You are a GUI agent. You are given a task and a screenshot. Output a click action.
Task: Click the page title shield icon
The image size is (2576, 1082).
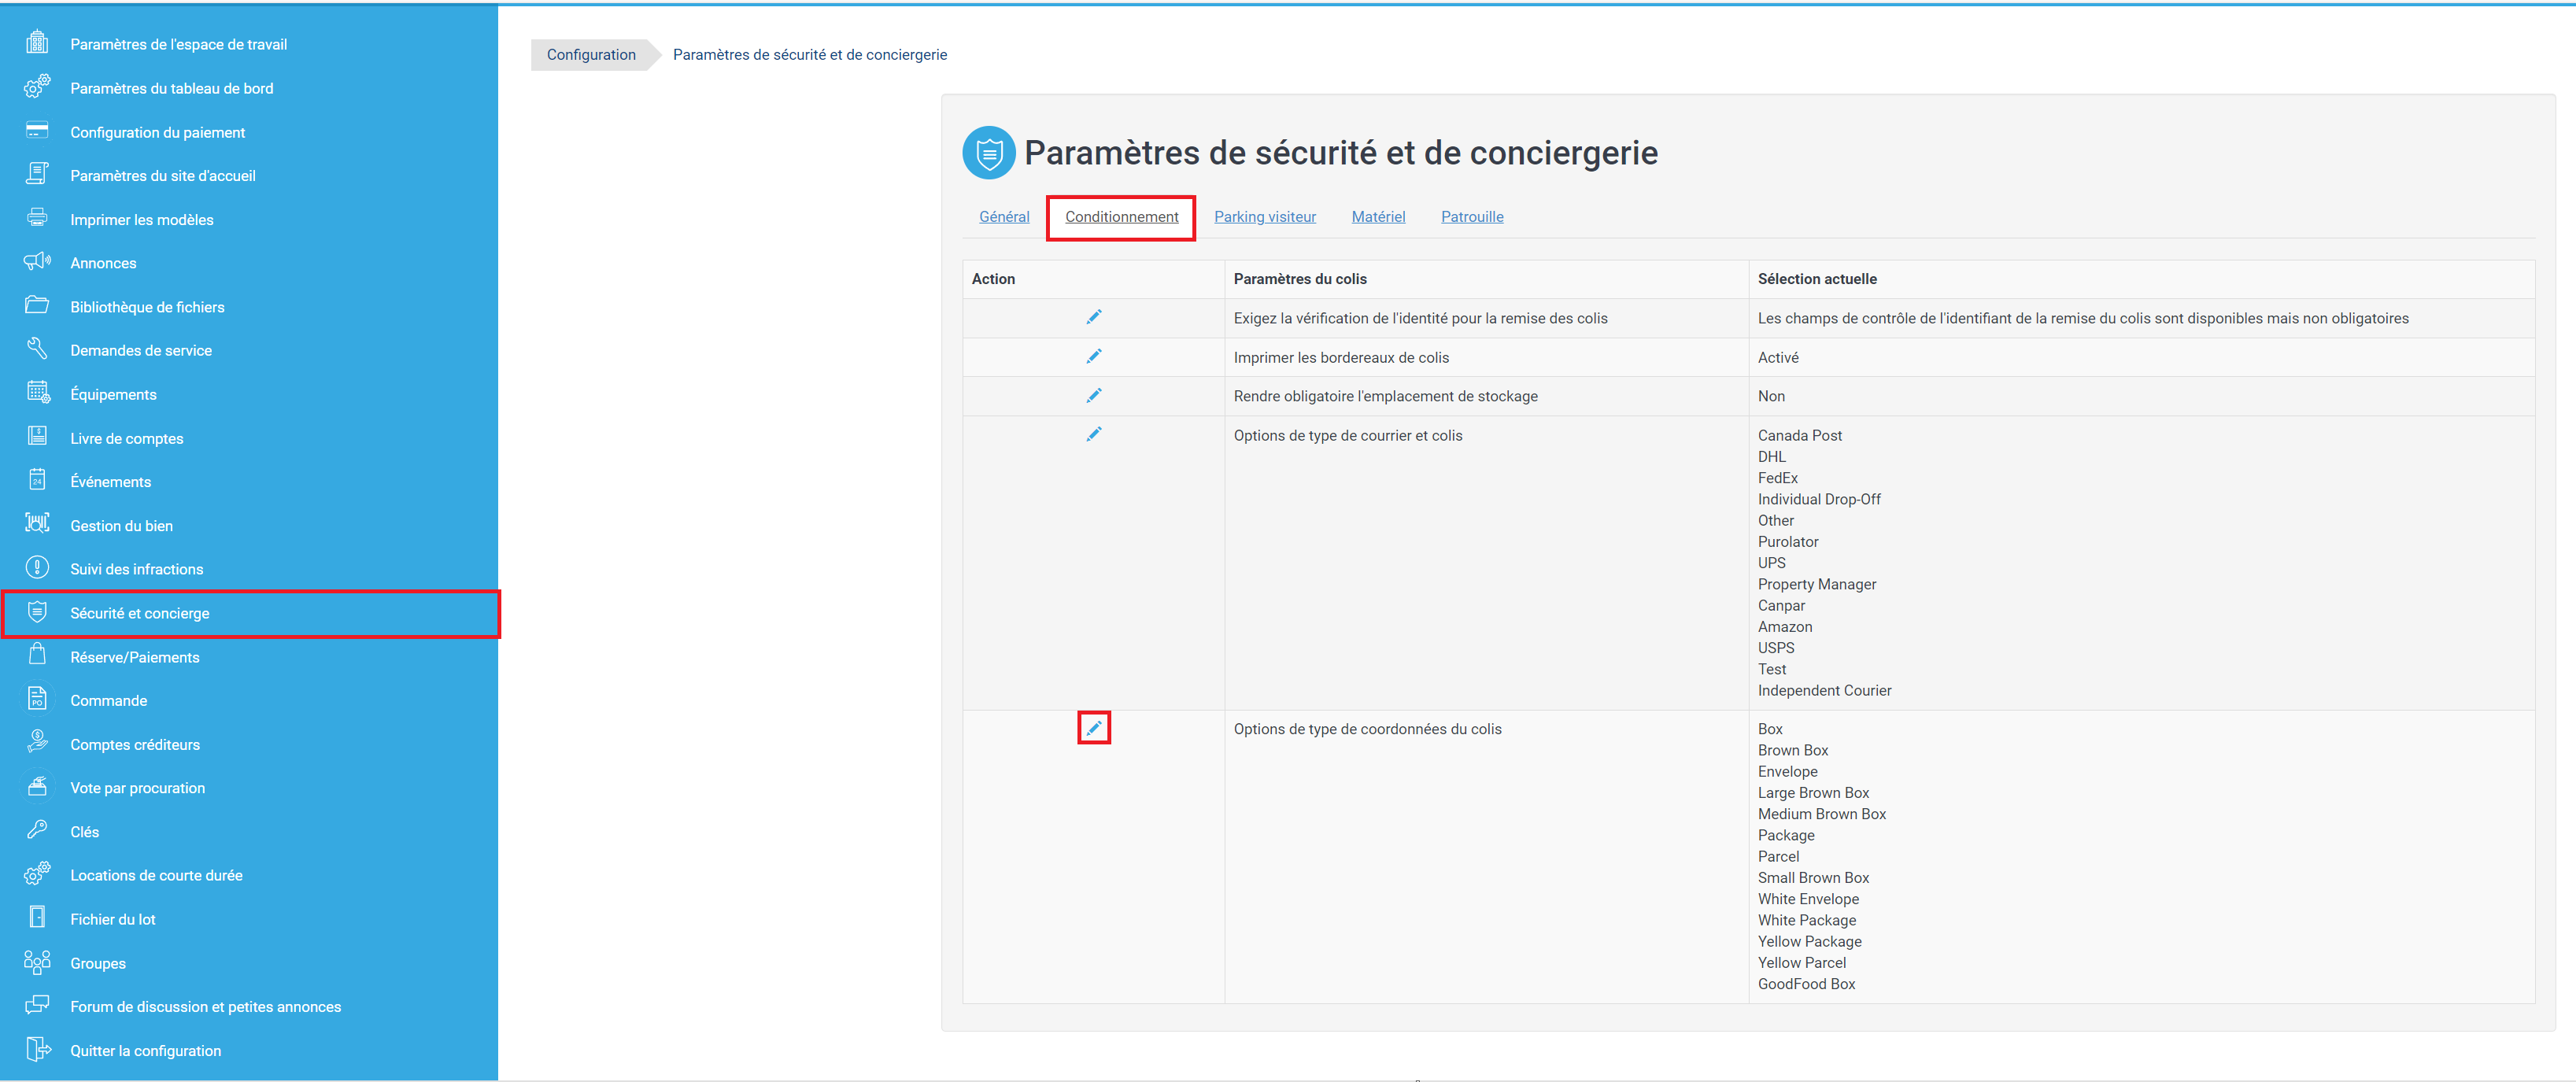[x=988, y=152]
